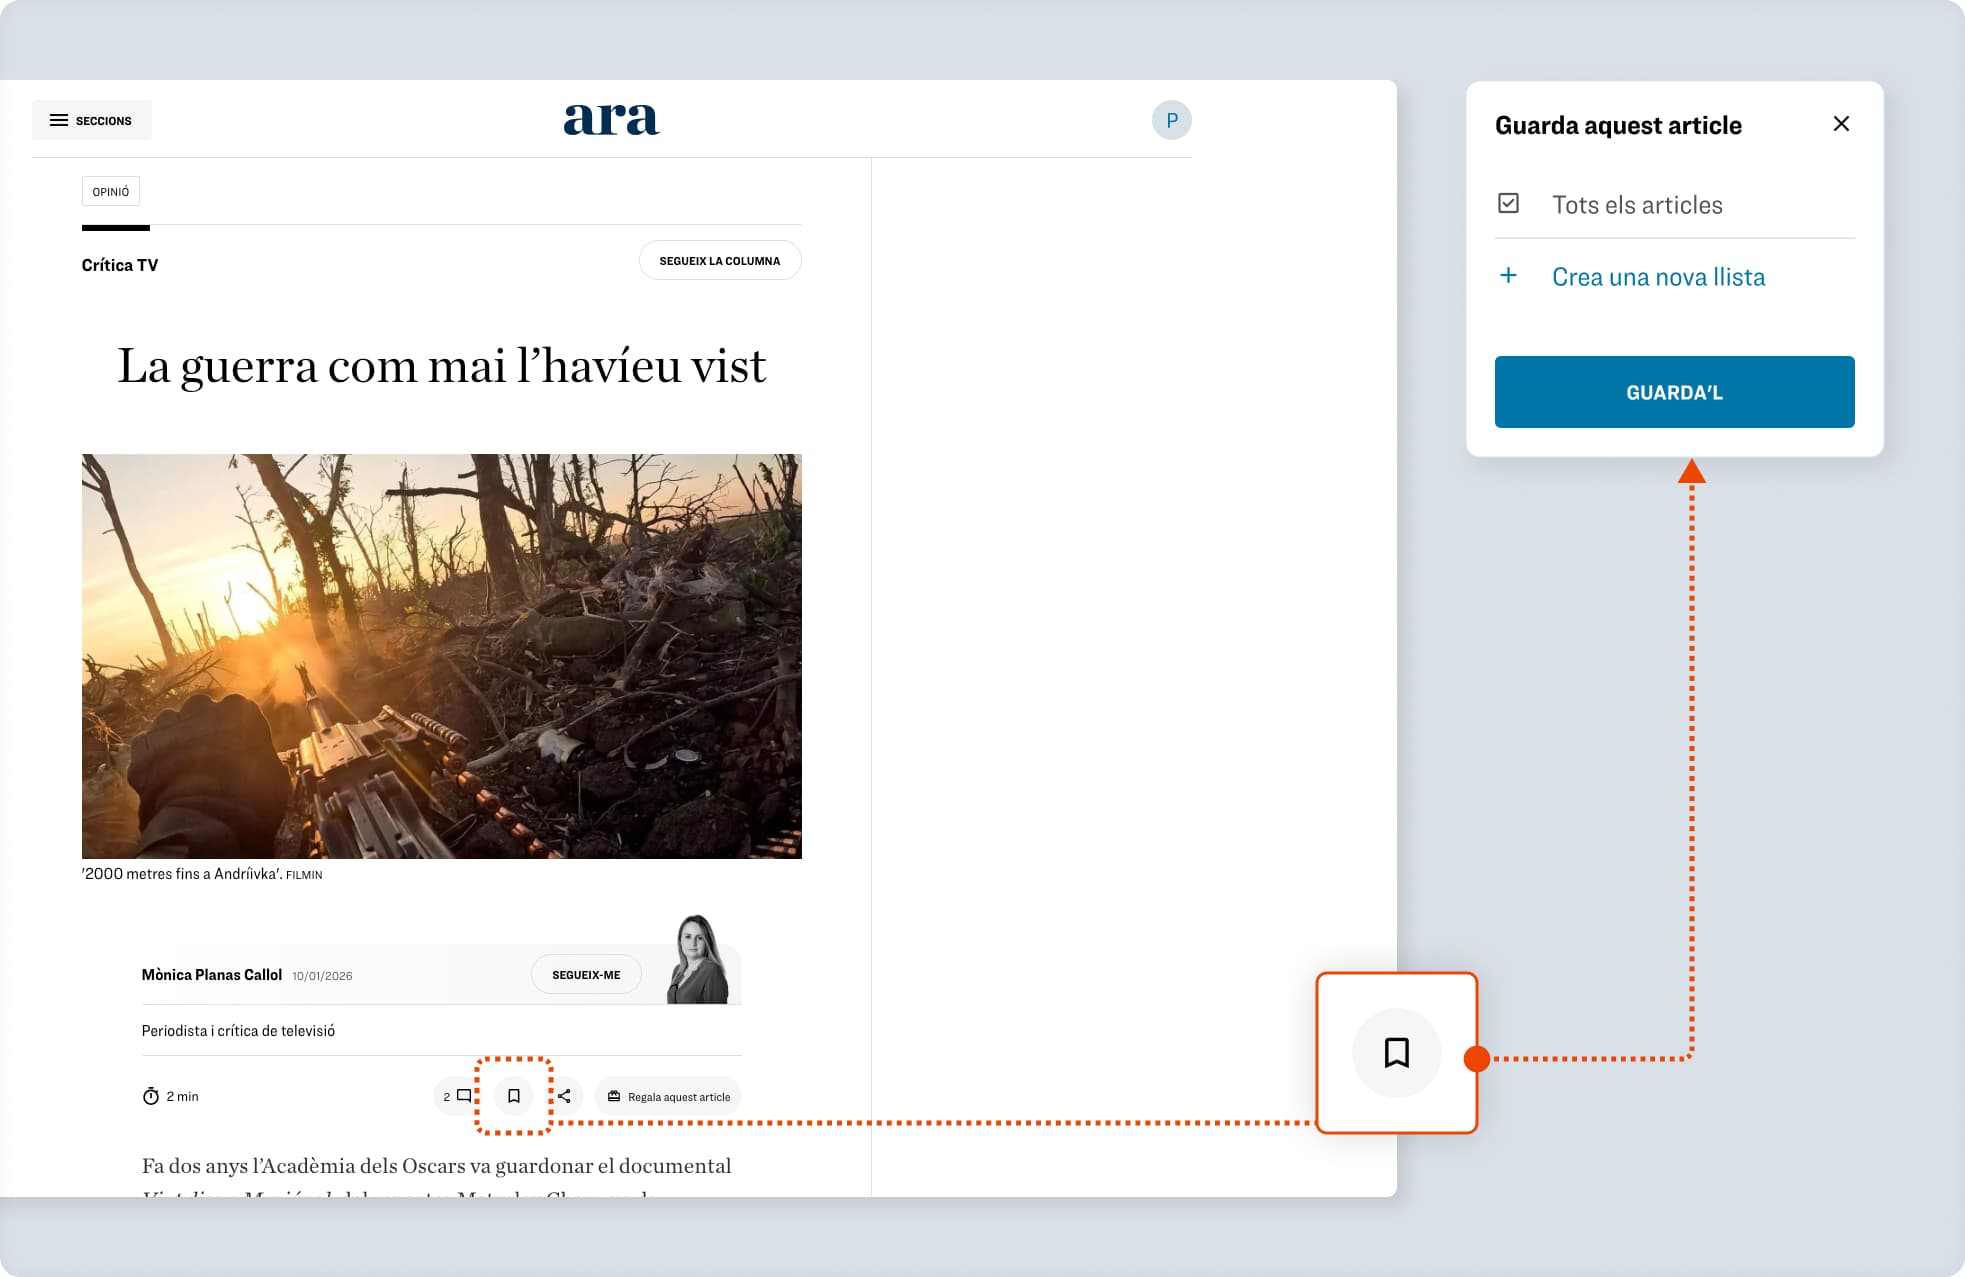
Task: Click the share icon in the article toolbar
Action: click(565, 1096)
